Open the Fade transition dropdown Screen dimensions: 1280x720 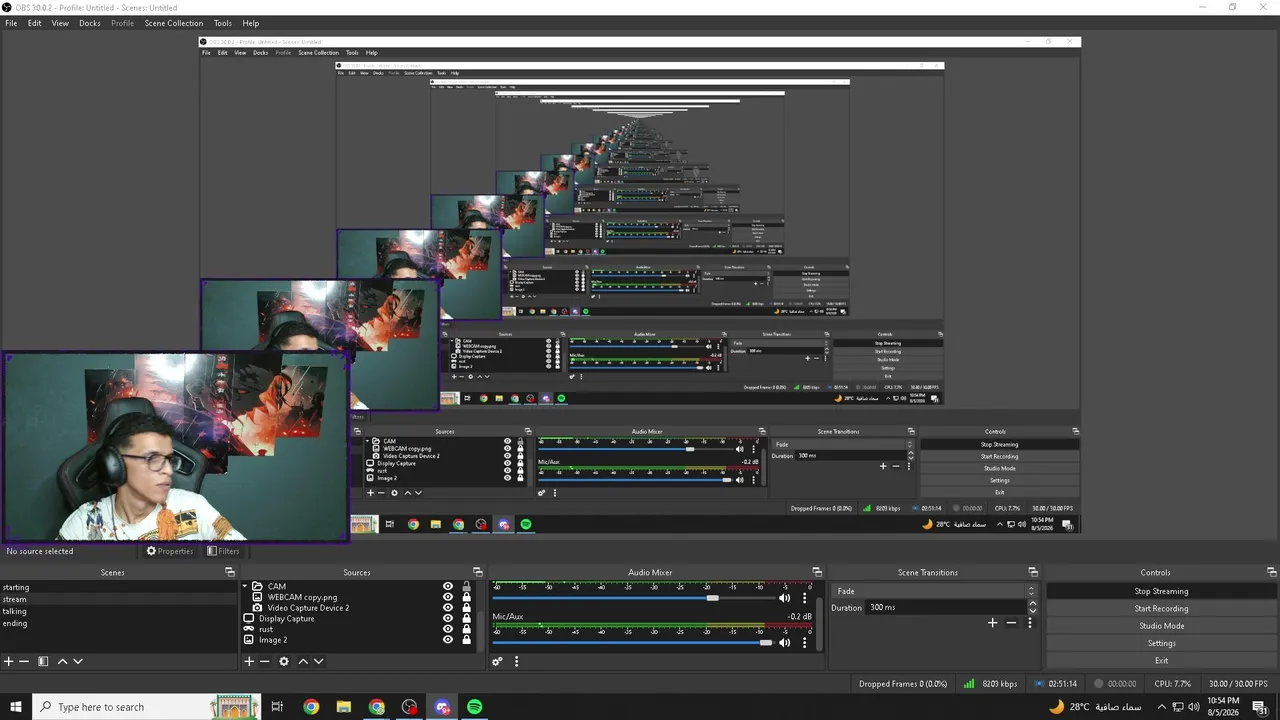pos(936,591)
